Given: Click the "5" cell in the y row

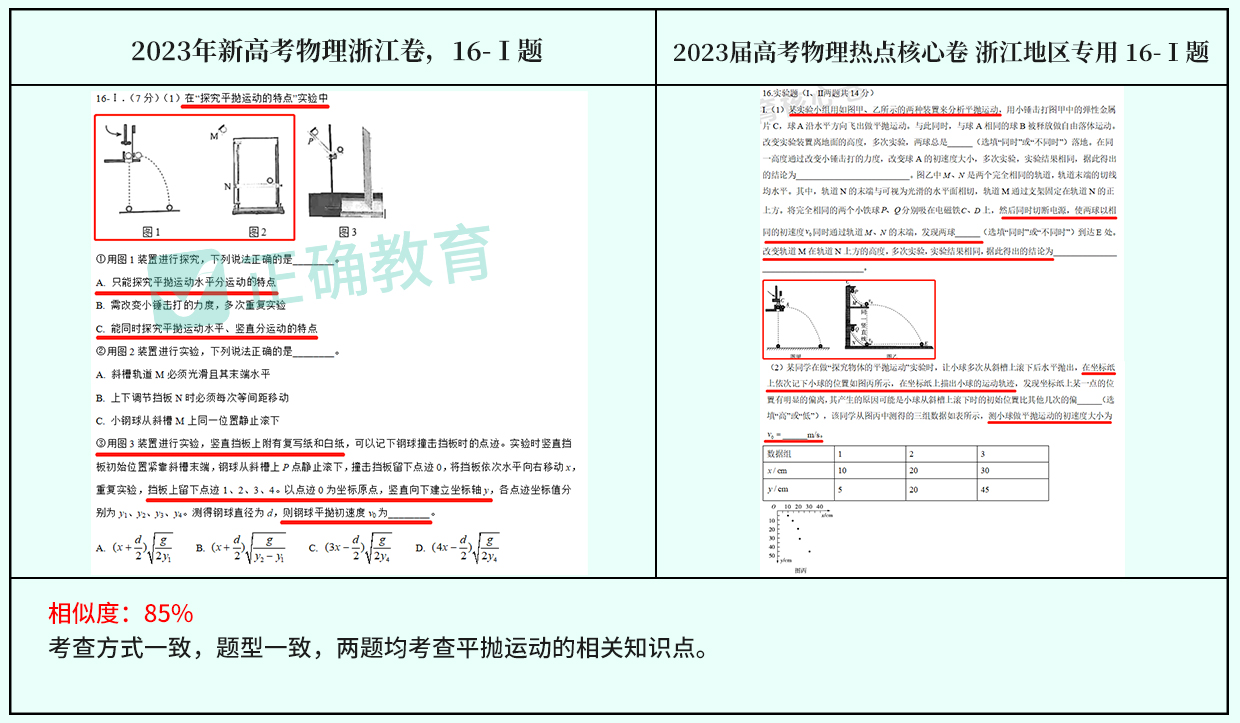Looking at the screenshot, I should 868,489.
